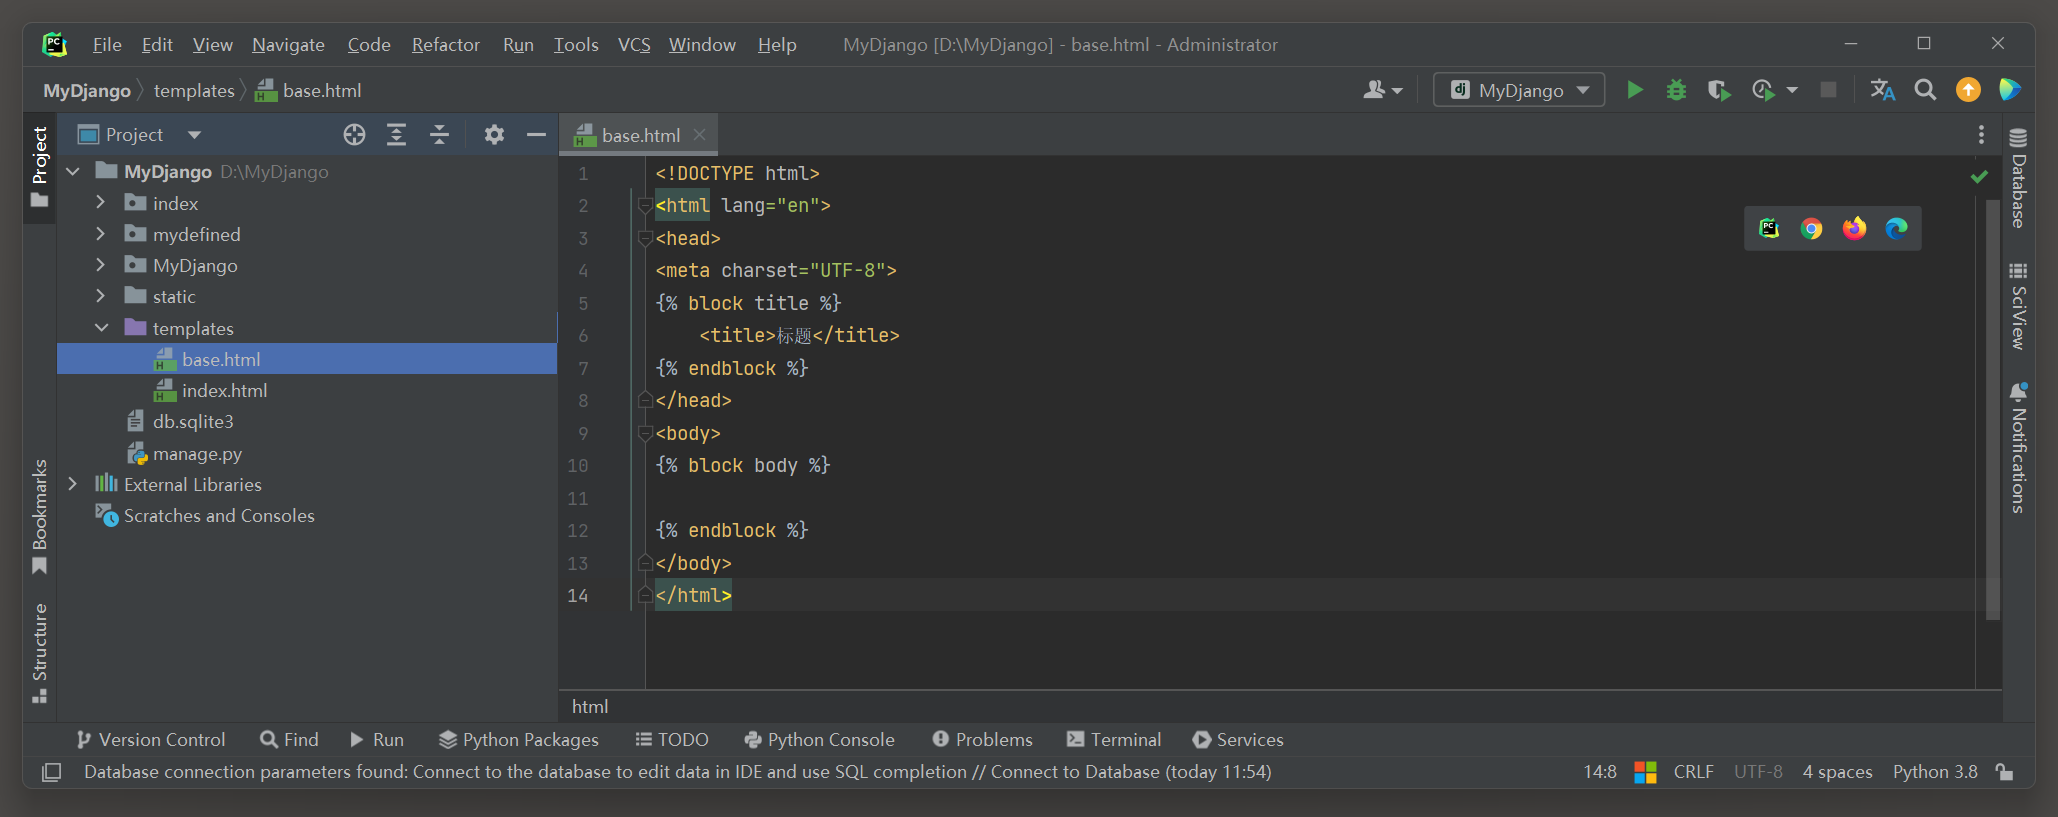The width and height of the screenshot is (2058, 817).
Task: Open preview in built-in PyCharm browser
Action: (1769, 228)
